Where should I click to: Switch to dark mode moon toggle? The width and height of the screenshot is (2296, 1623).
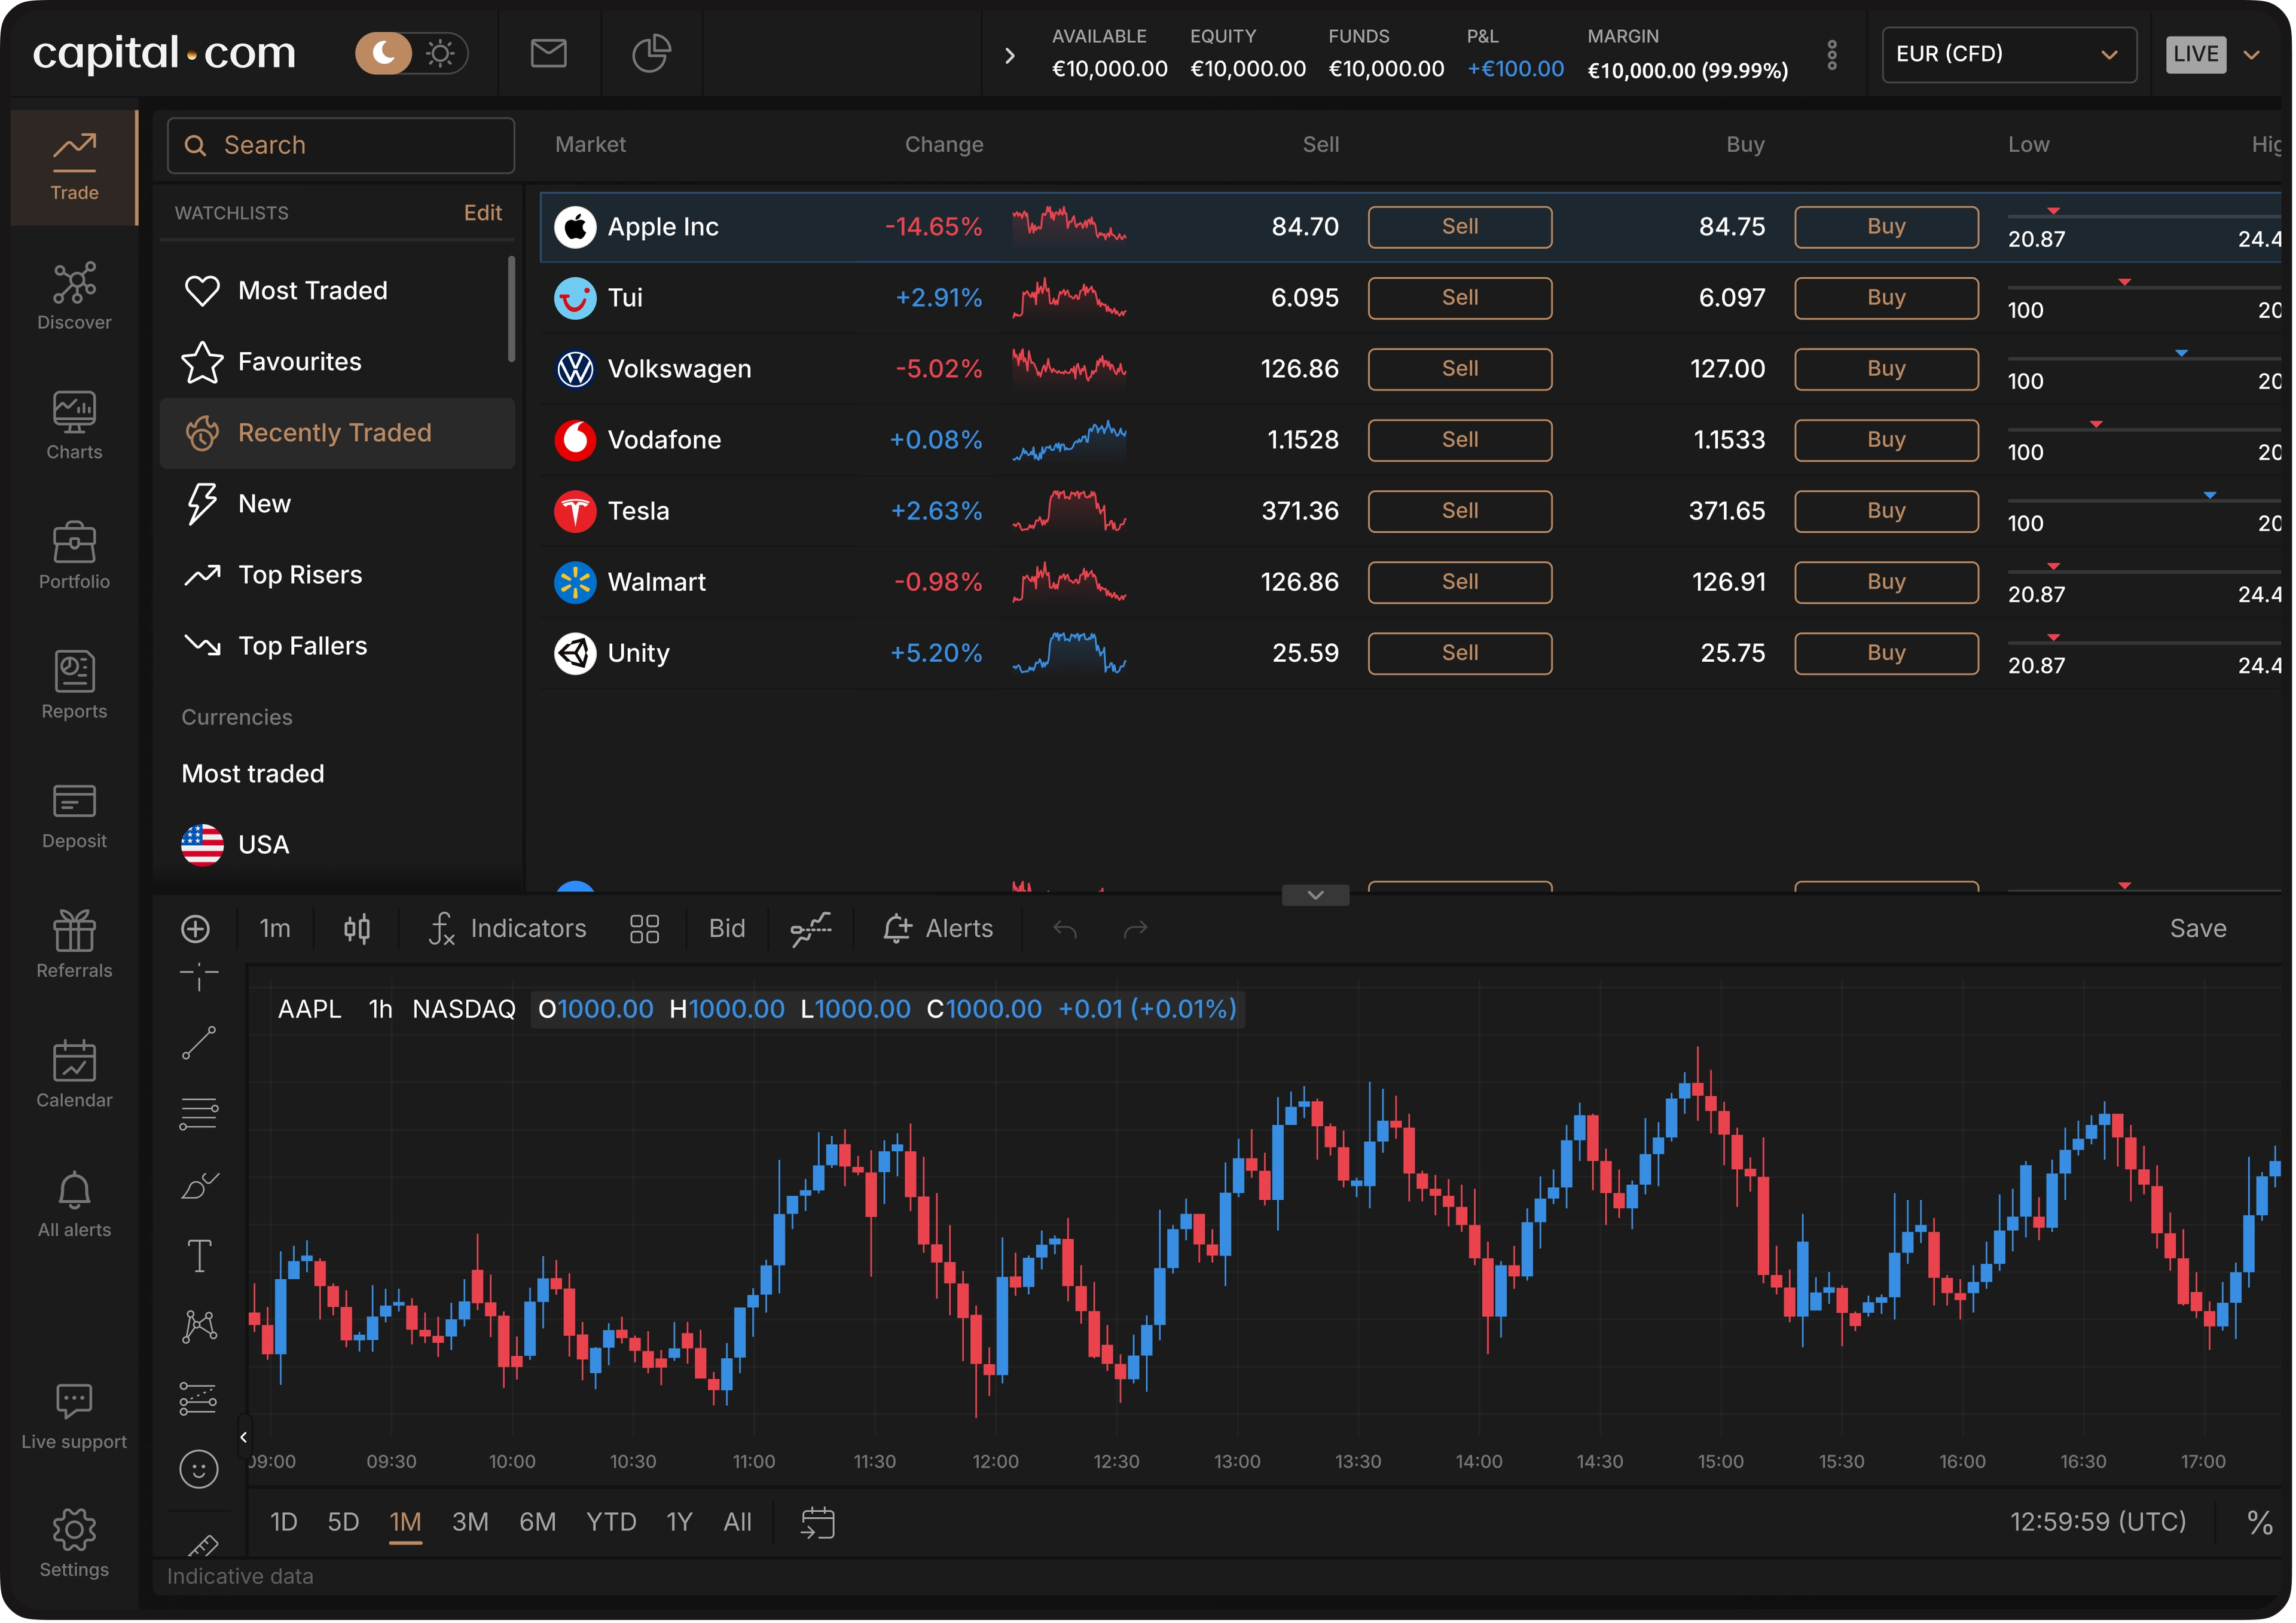click(x=385, y=53)
